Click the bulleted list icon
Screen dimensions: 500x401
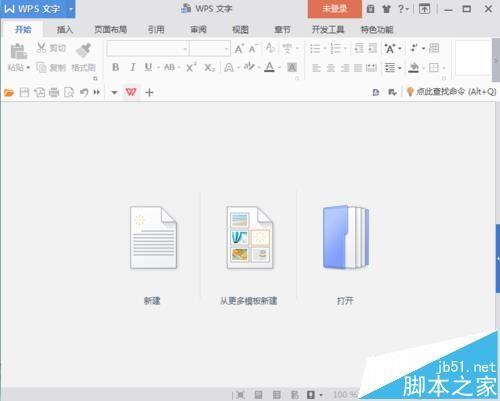315,49
